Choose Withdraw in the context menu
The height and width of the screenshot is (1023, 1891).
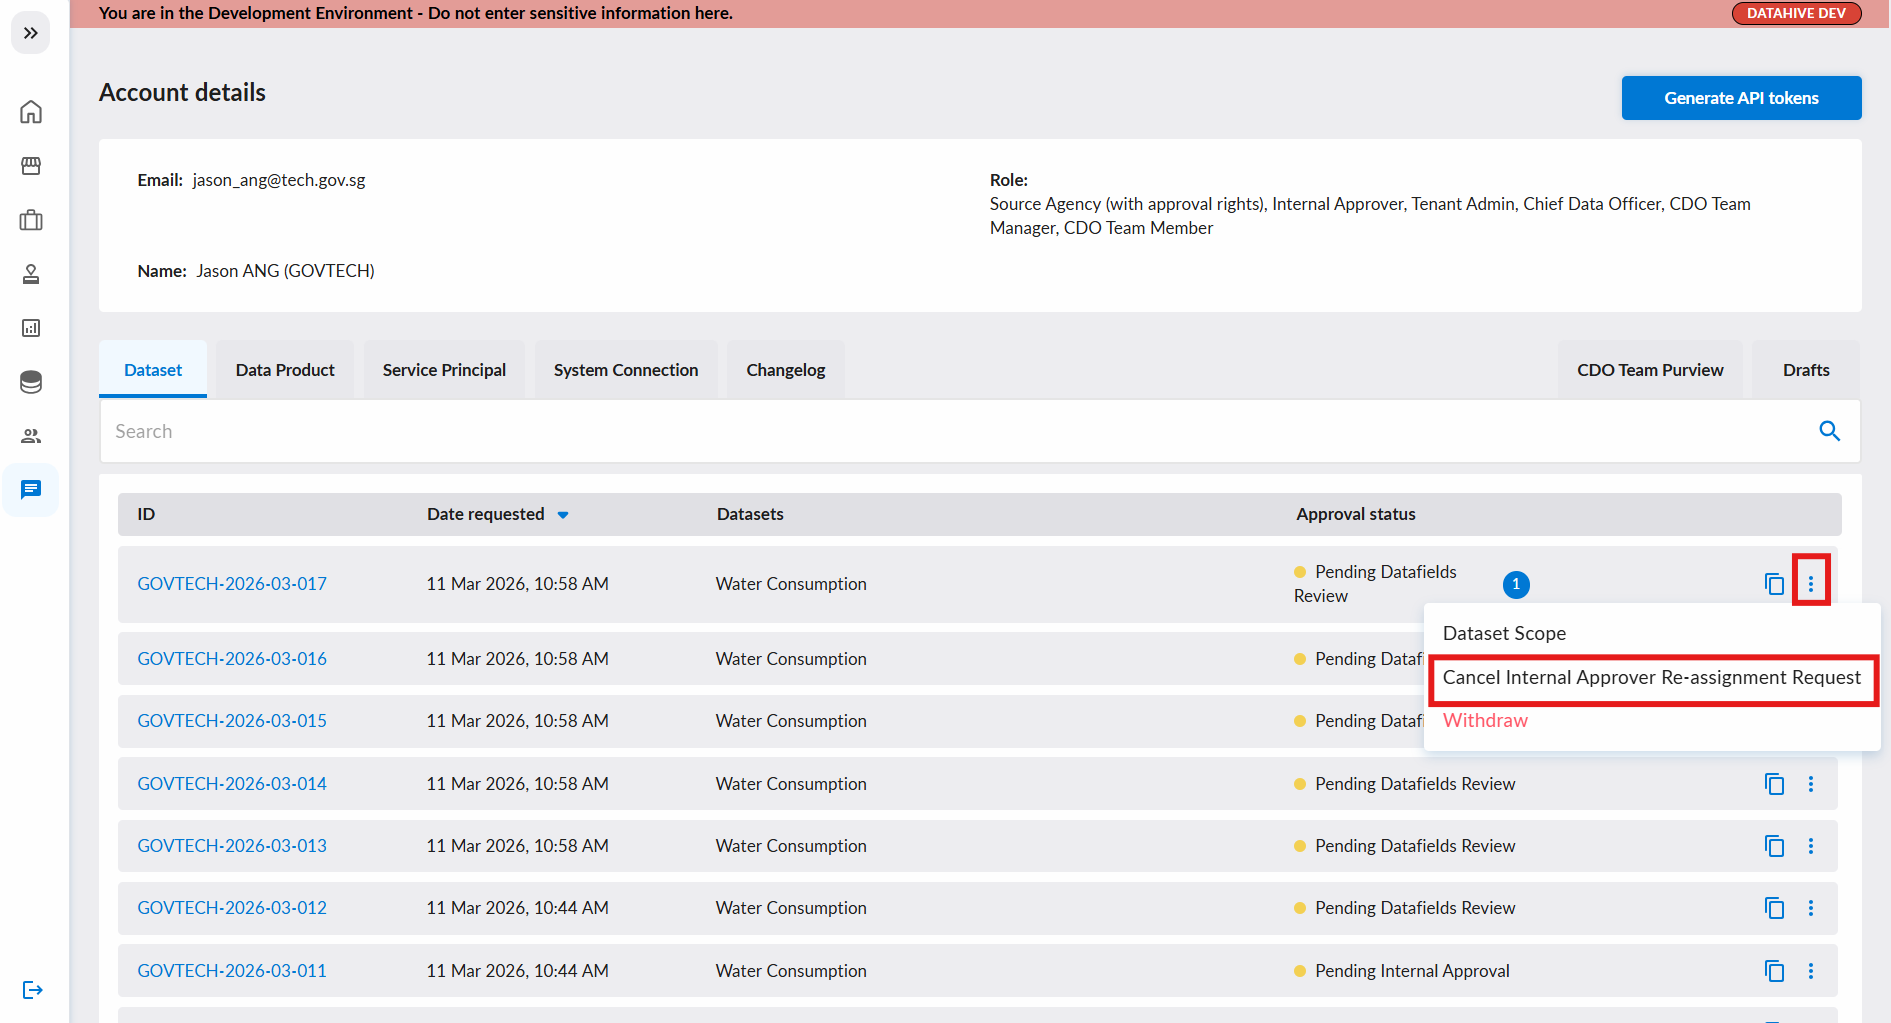1485,720
